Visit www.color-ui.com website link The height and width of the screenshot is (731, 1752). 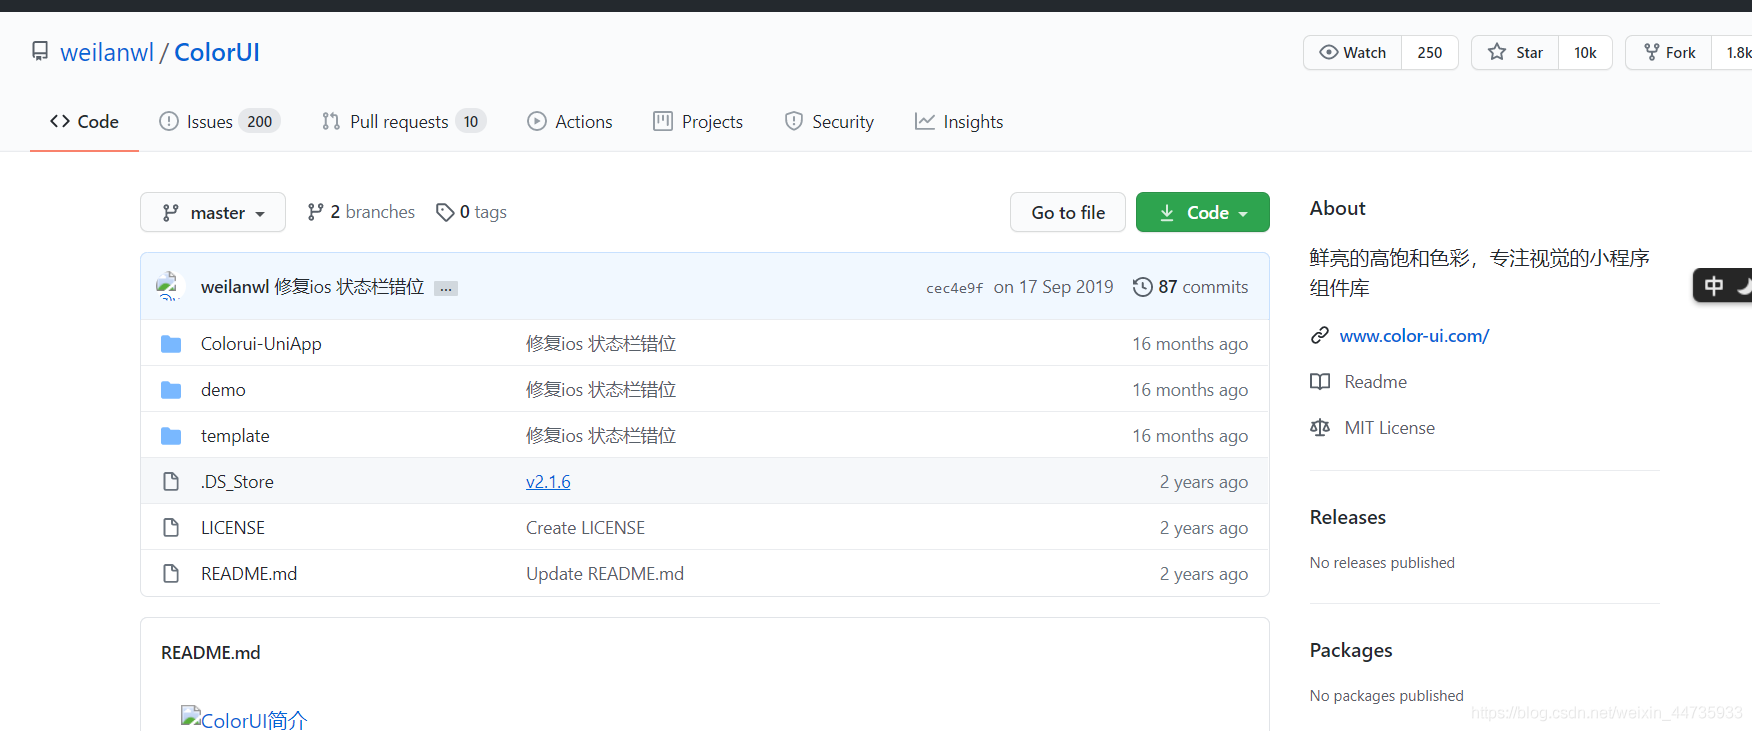1414,336
